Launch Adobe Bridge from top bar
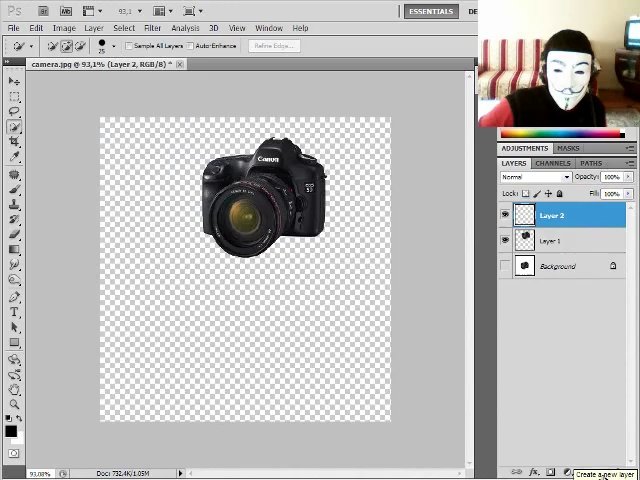The height and width of the screenshot is (480, 640). point(43,11)
